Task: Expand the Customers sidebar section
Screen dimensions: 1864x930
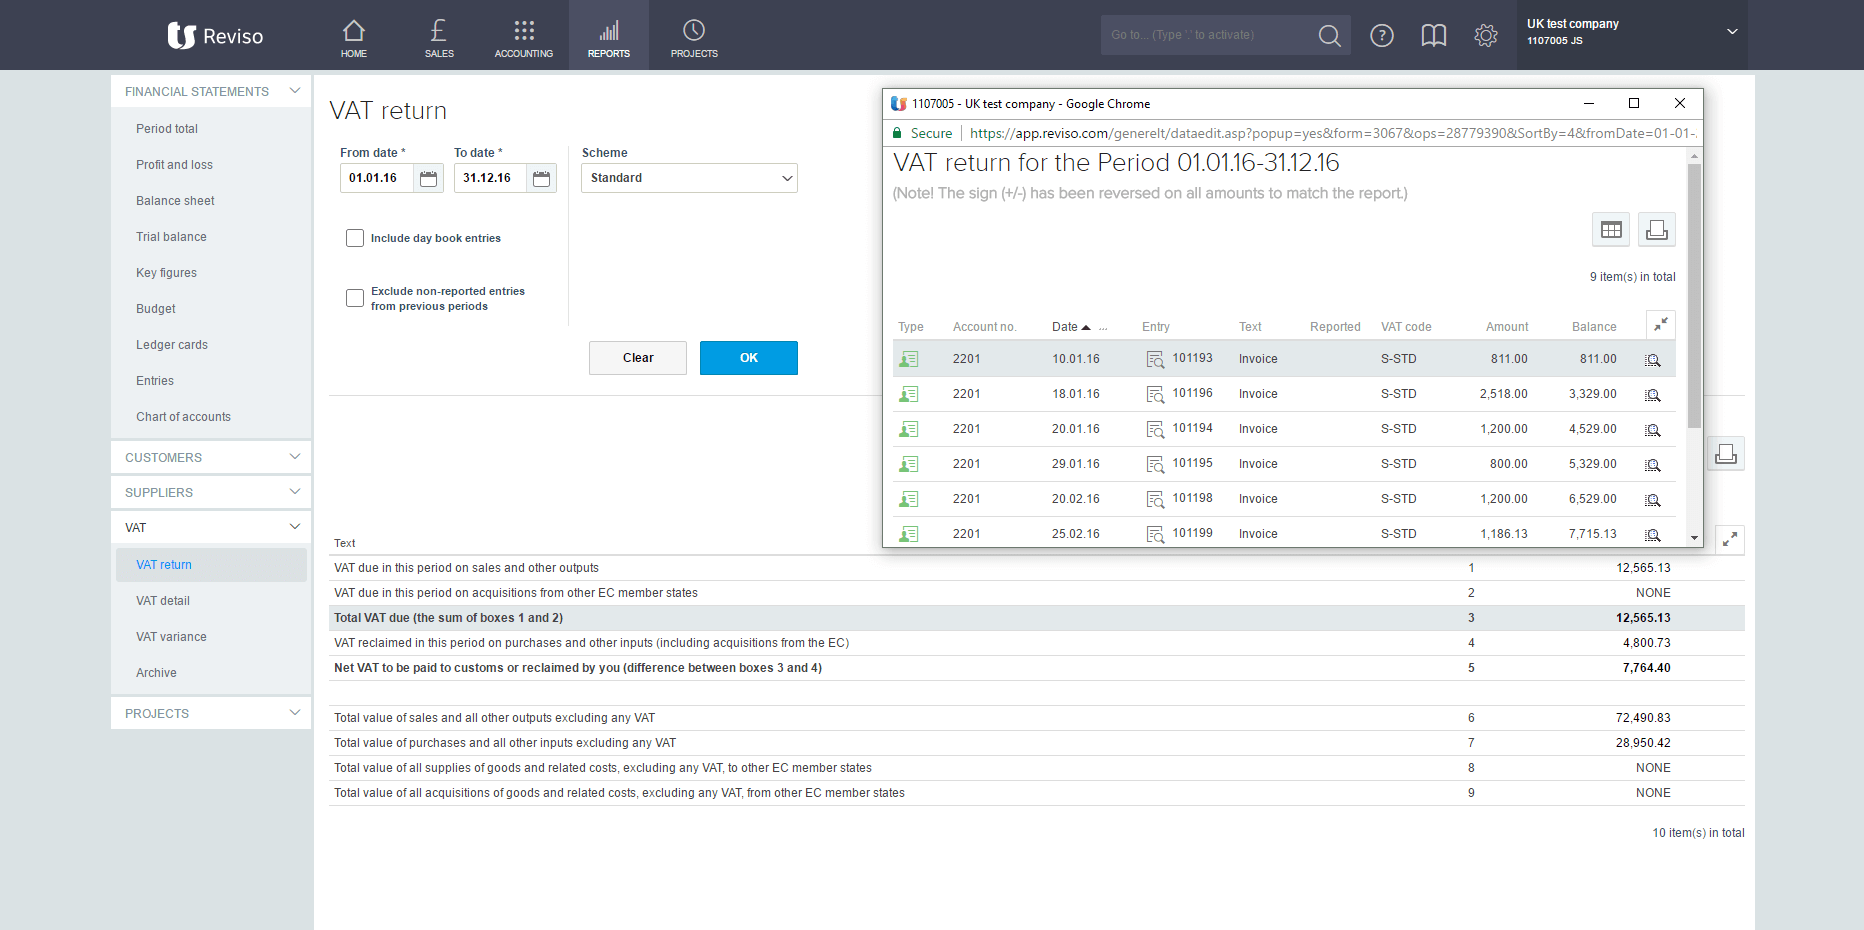Action: tap(211, 457)
